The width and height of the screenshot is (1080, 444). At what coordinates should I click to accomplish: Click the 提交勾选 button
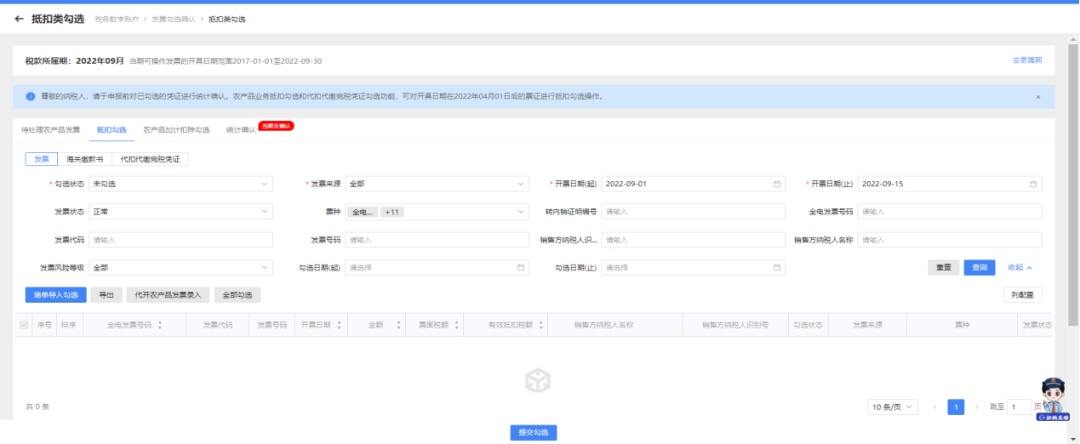coord(533,432)
